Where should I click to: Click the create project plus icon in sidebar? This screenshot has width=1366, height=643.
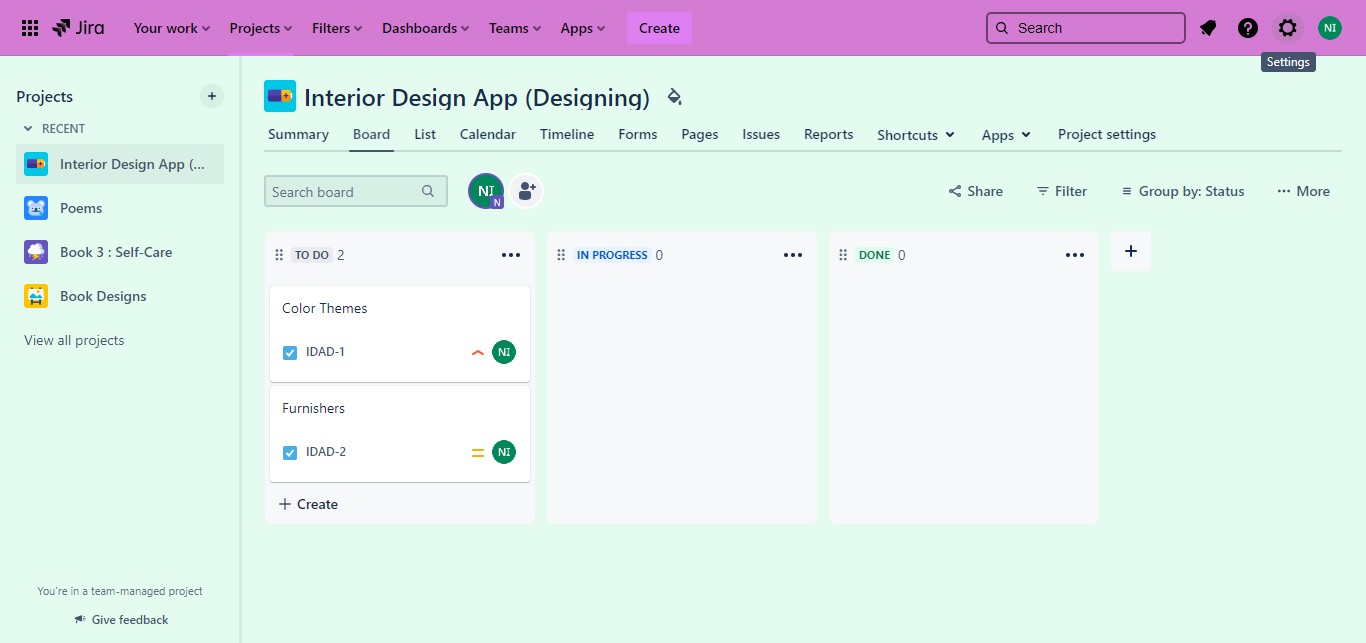coord(212,97)
